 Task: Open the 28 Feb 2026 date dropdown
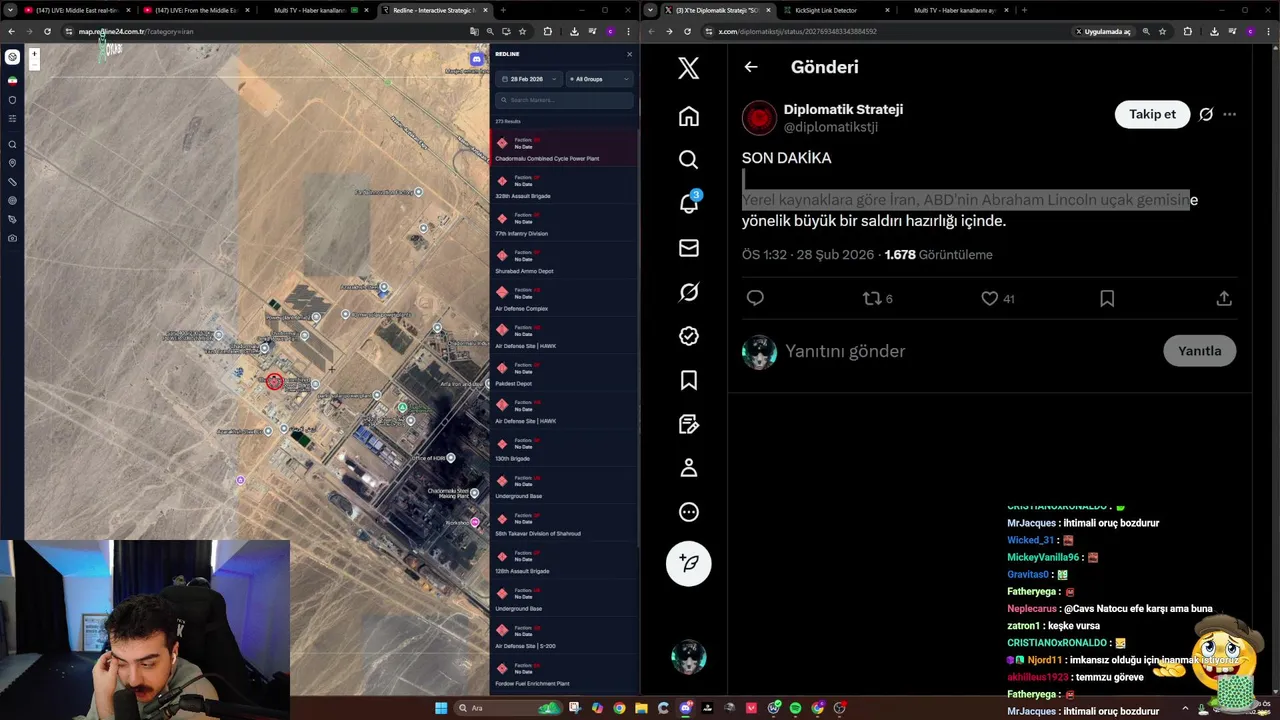click(x=528, y=79)
